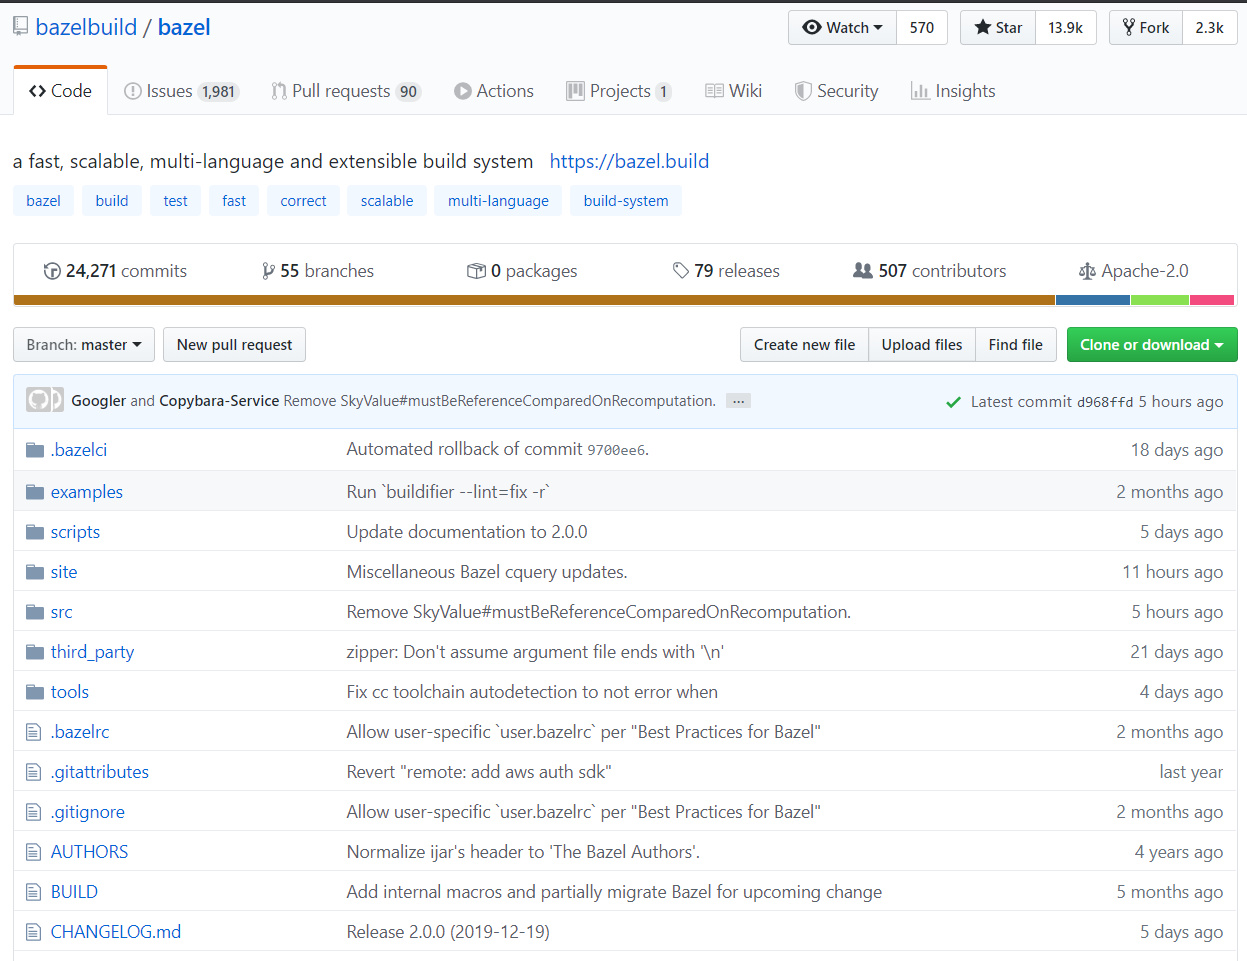Click the scripts folder icon

(35, 532)
